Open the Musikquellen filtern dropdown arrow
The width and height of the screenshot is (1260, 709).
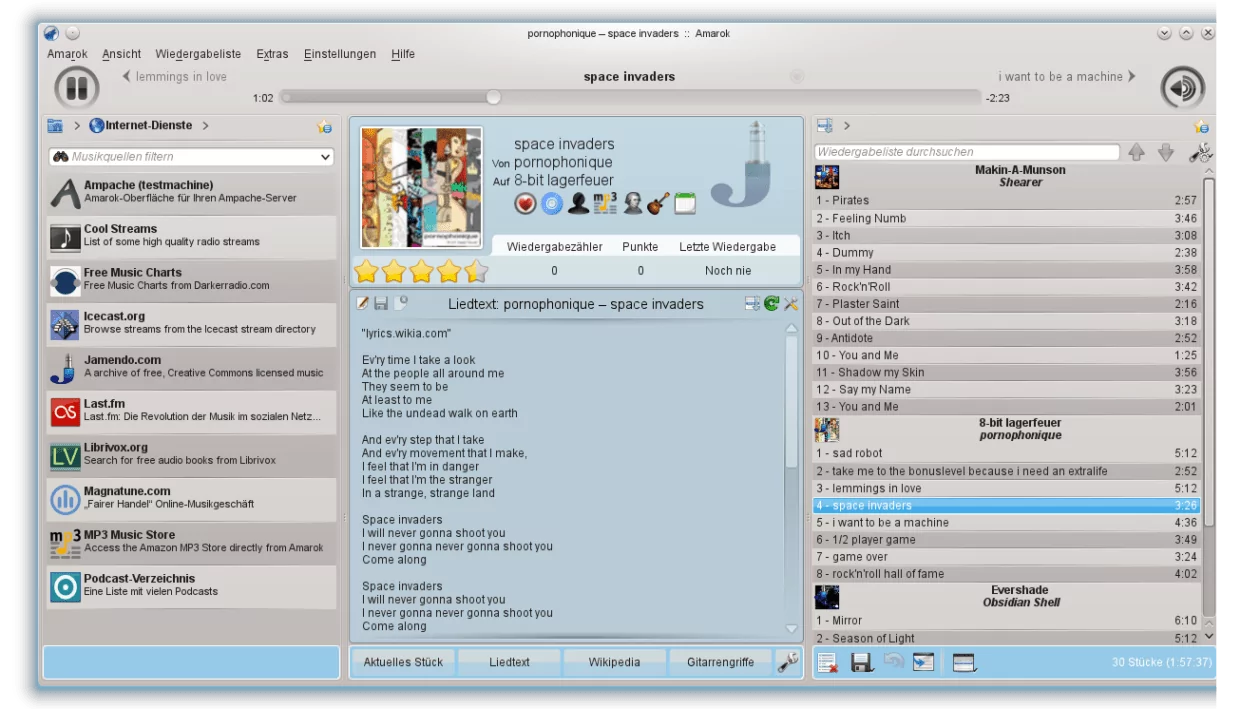point(325,157)
